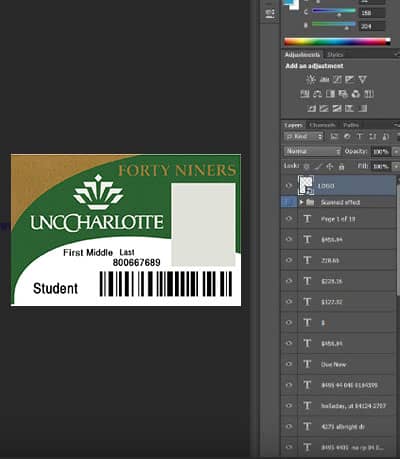Filter layers by type layers icon

point(360,137)
